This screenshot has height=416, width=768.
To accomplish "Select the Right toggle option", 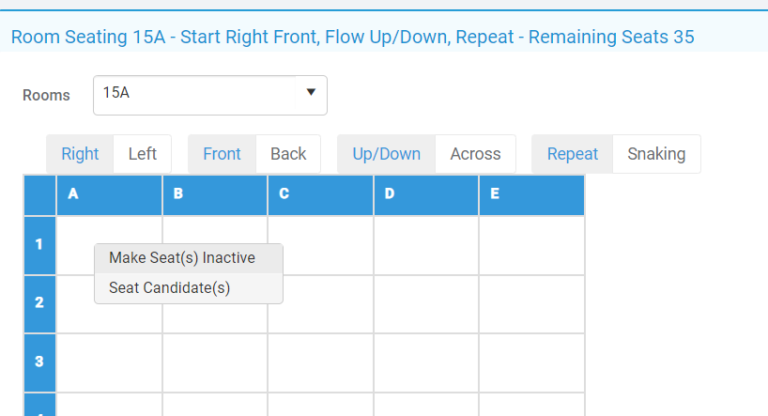I will pos(80,154).
